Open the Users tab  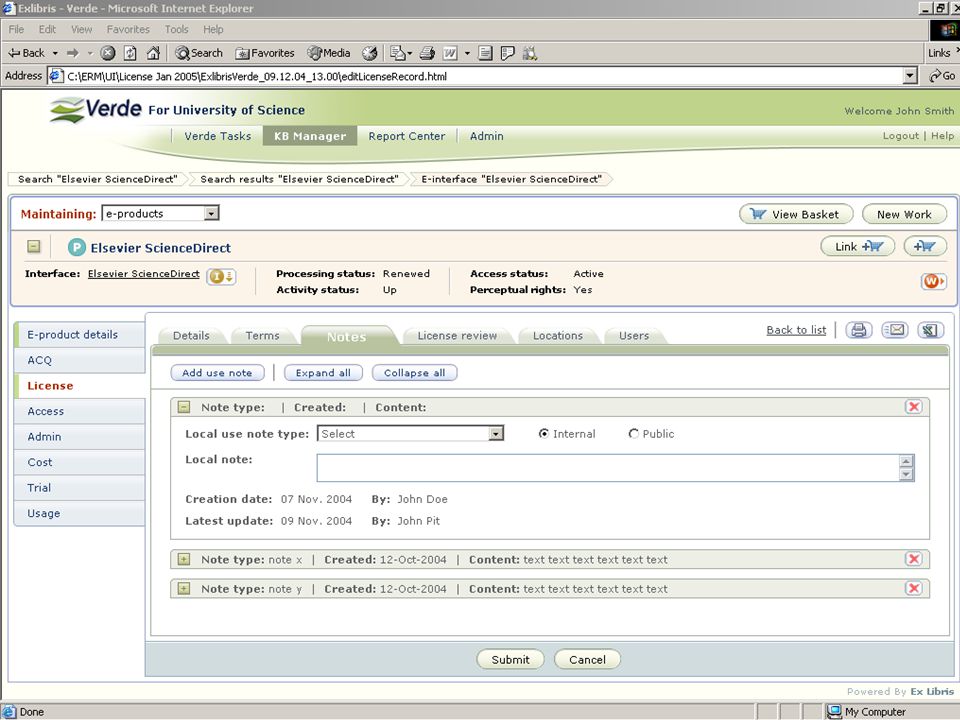tap(634, 336)
